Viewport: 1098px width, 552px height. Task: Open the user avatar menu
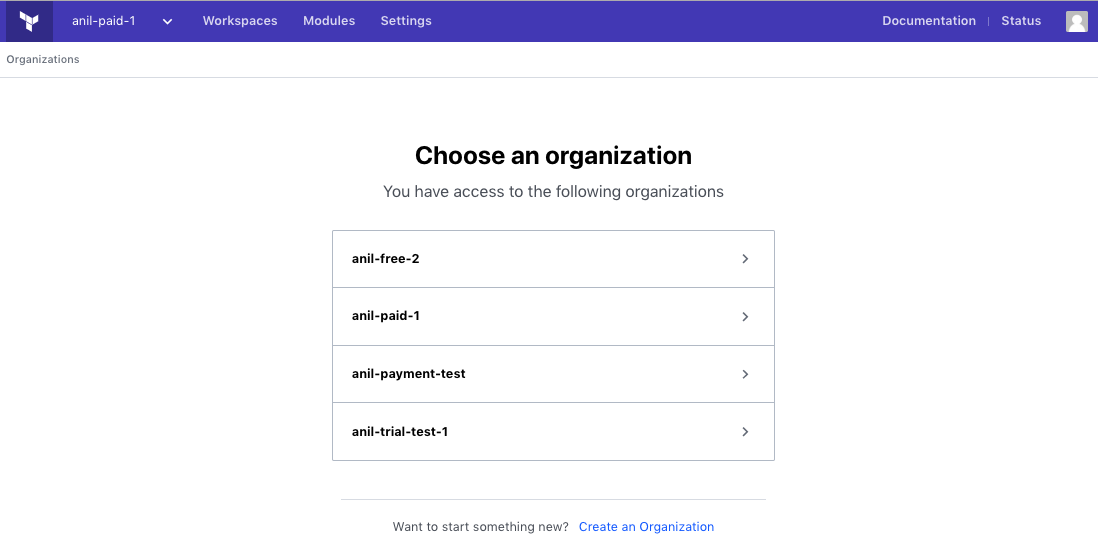[1076, 21]
